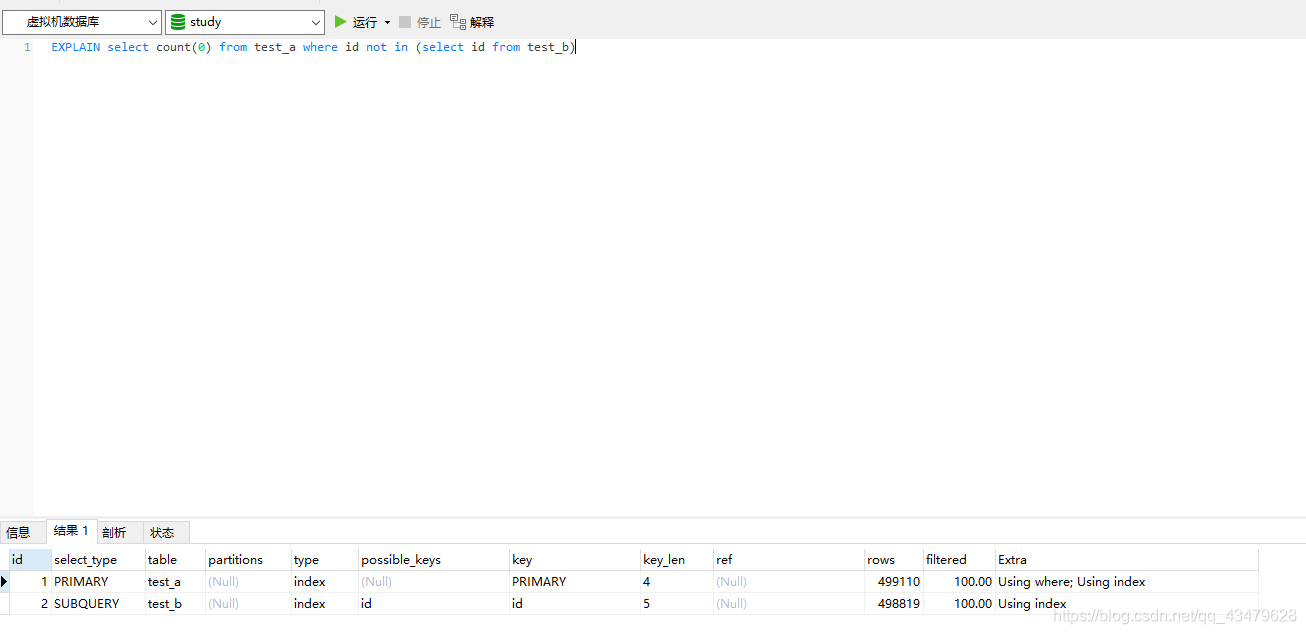The image size is (1306, 634).
Task: Click the green run arrow icon
Action: coord(340,21)
